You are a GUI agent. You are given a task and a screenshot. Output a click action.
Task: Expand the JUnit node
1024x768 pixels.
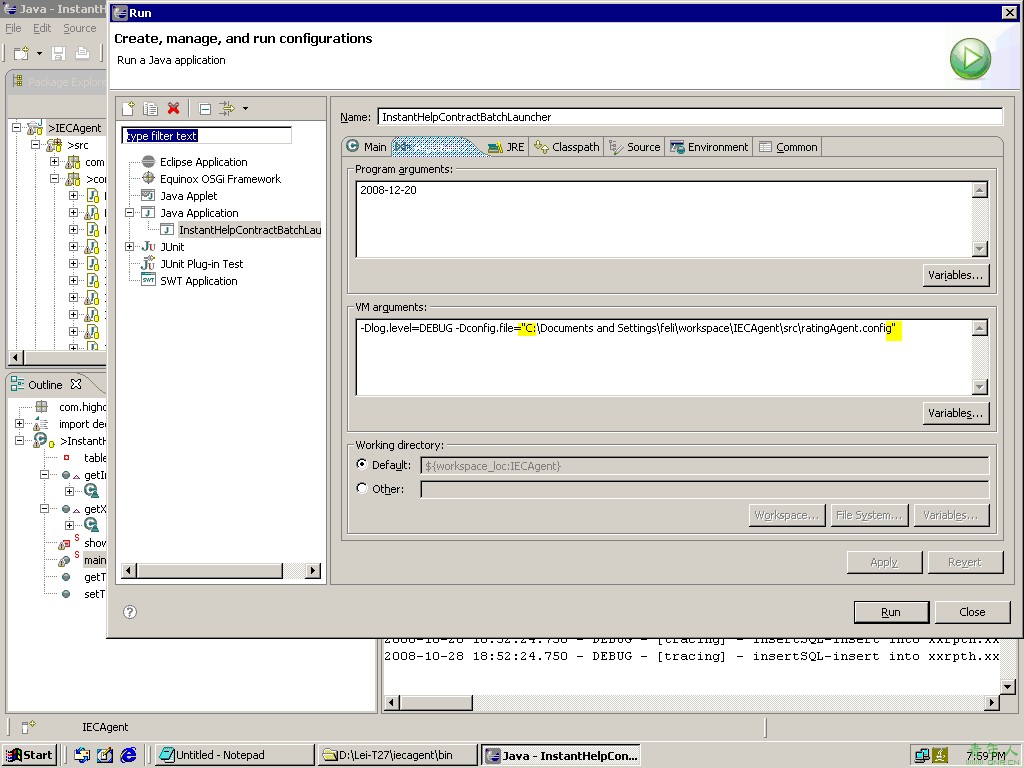[x=129, y=247]
